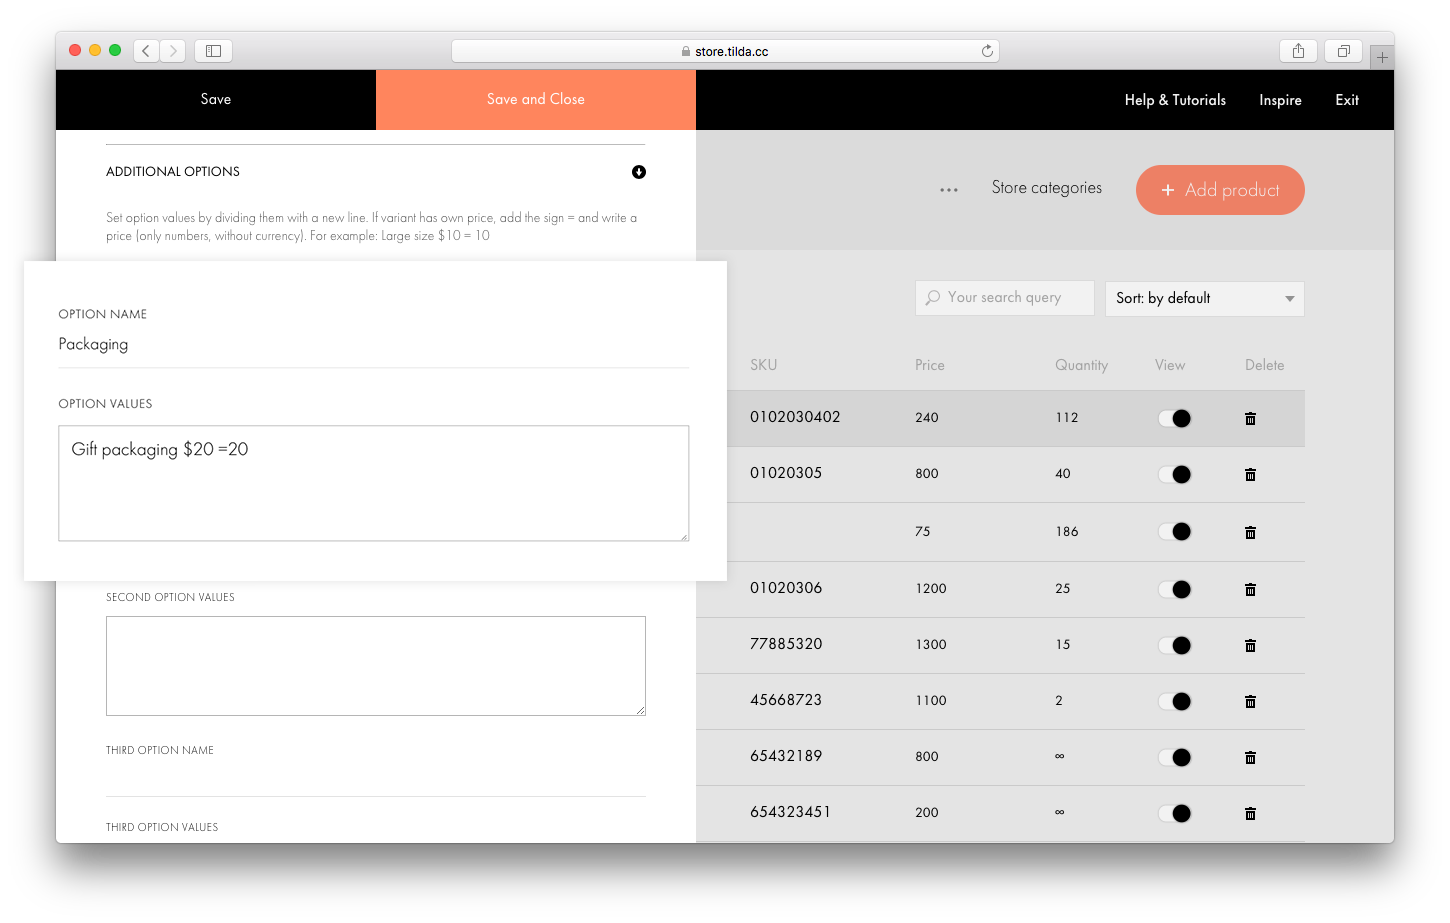This screenshot has width=1450, height=923.
Task: Click the Option Values textarea
Action: [x=373, y=483]
